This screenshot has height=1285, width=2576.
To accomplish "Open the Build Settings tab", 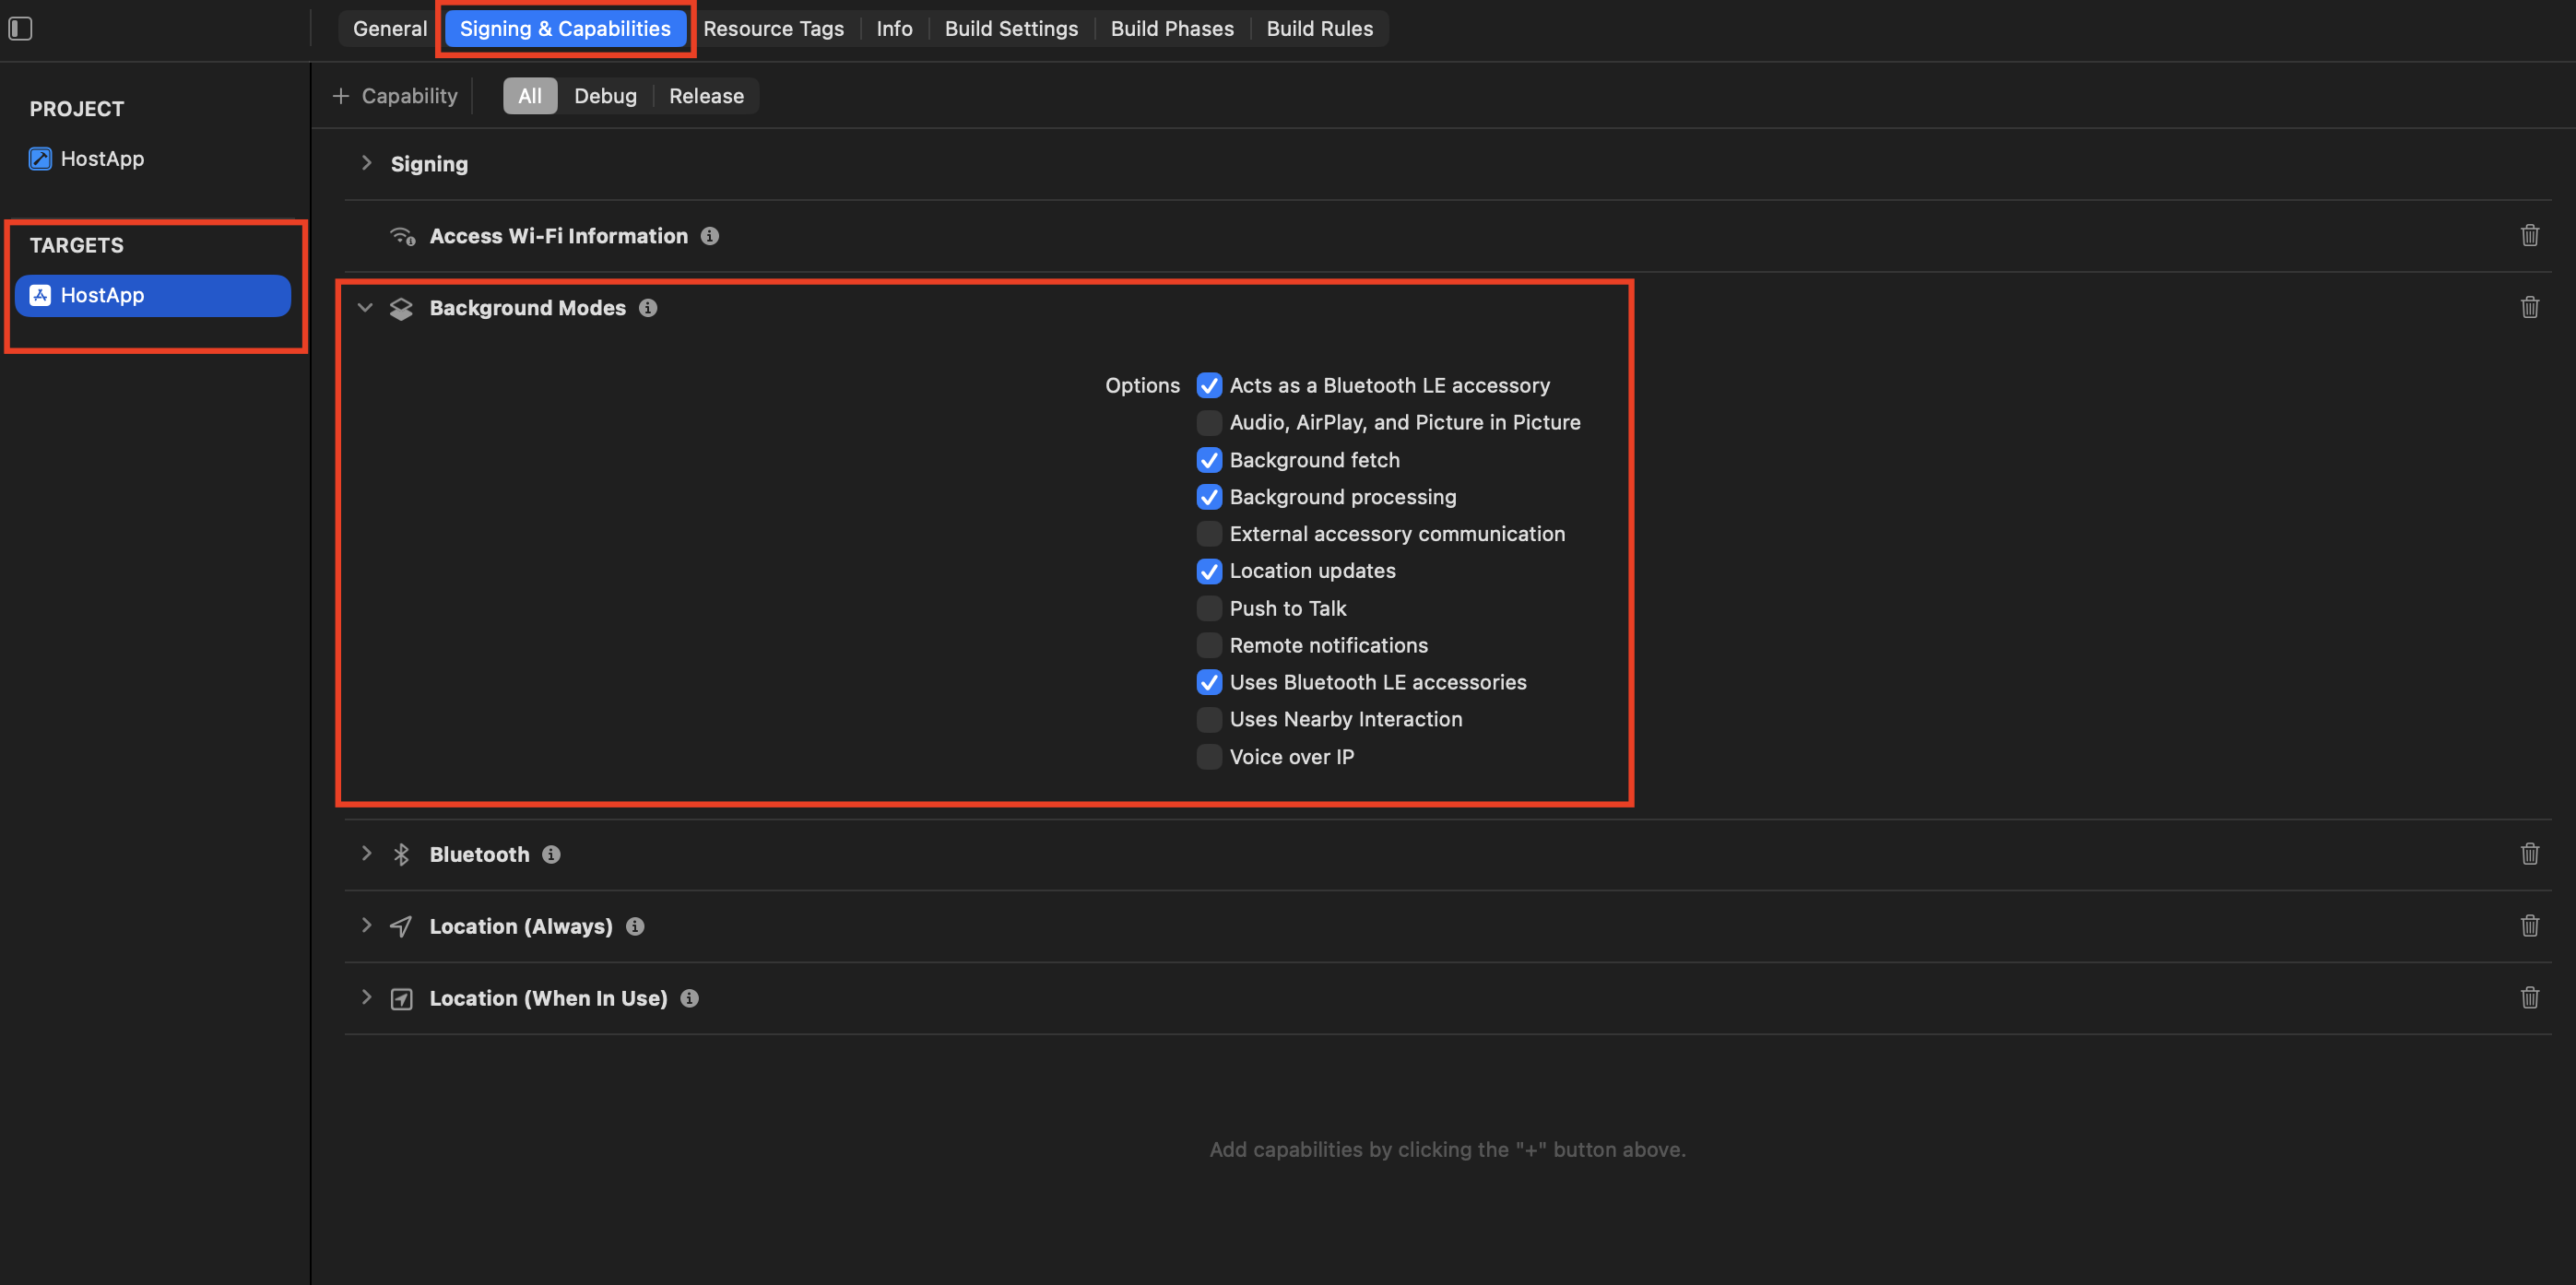I will pyautogui.click(x=1011, y=28).
